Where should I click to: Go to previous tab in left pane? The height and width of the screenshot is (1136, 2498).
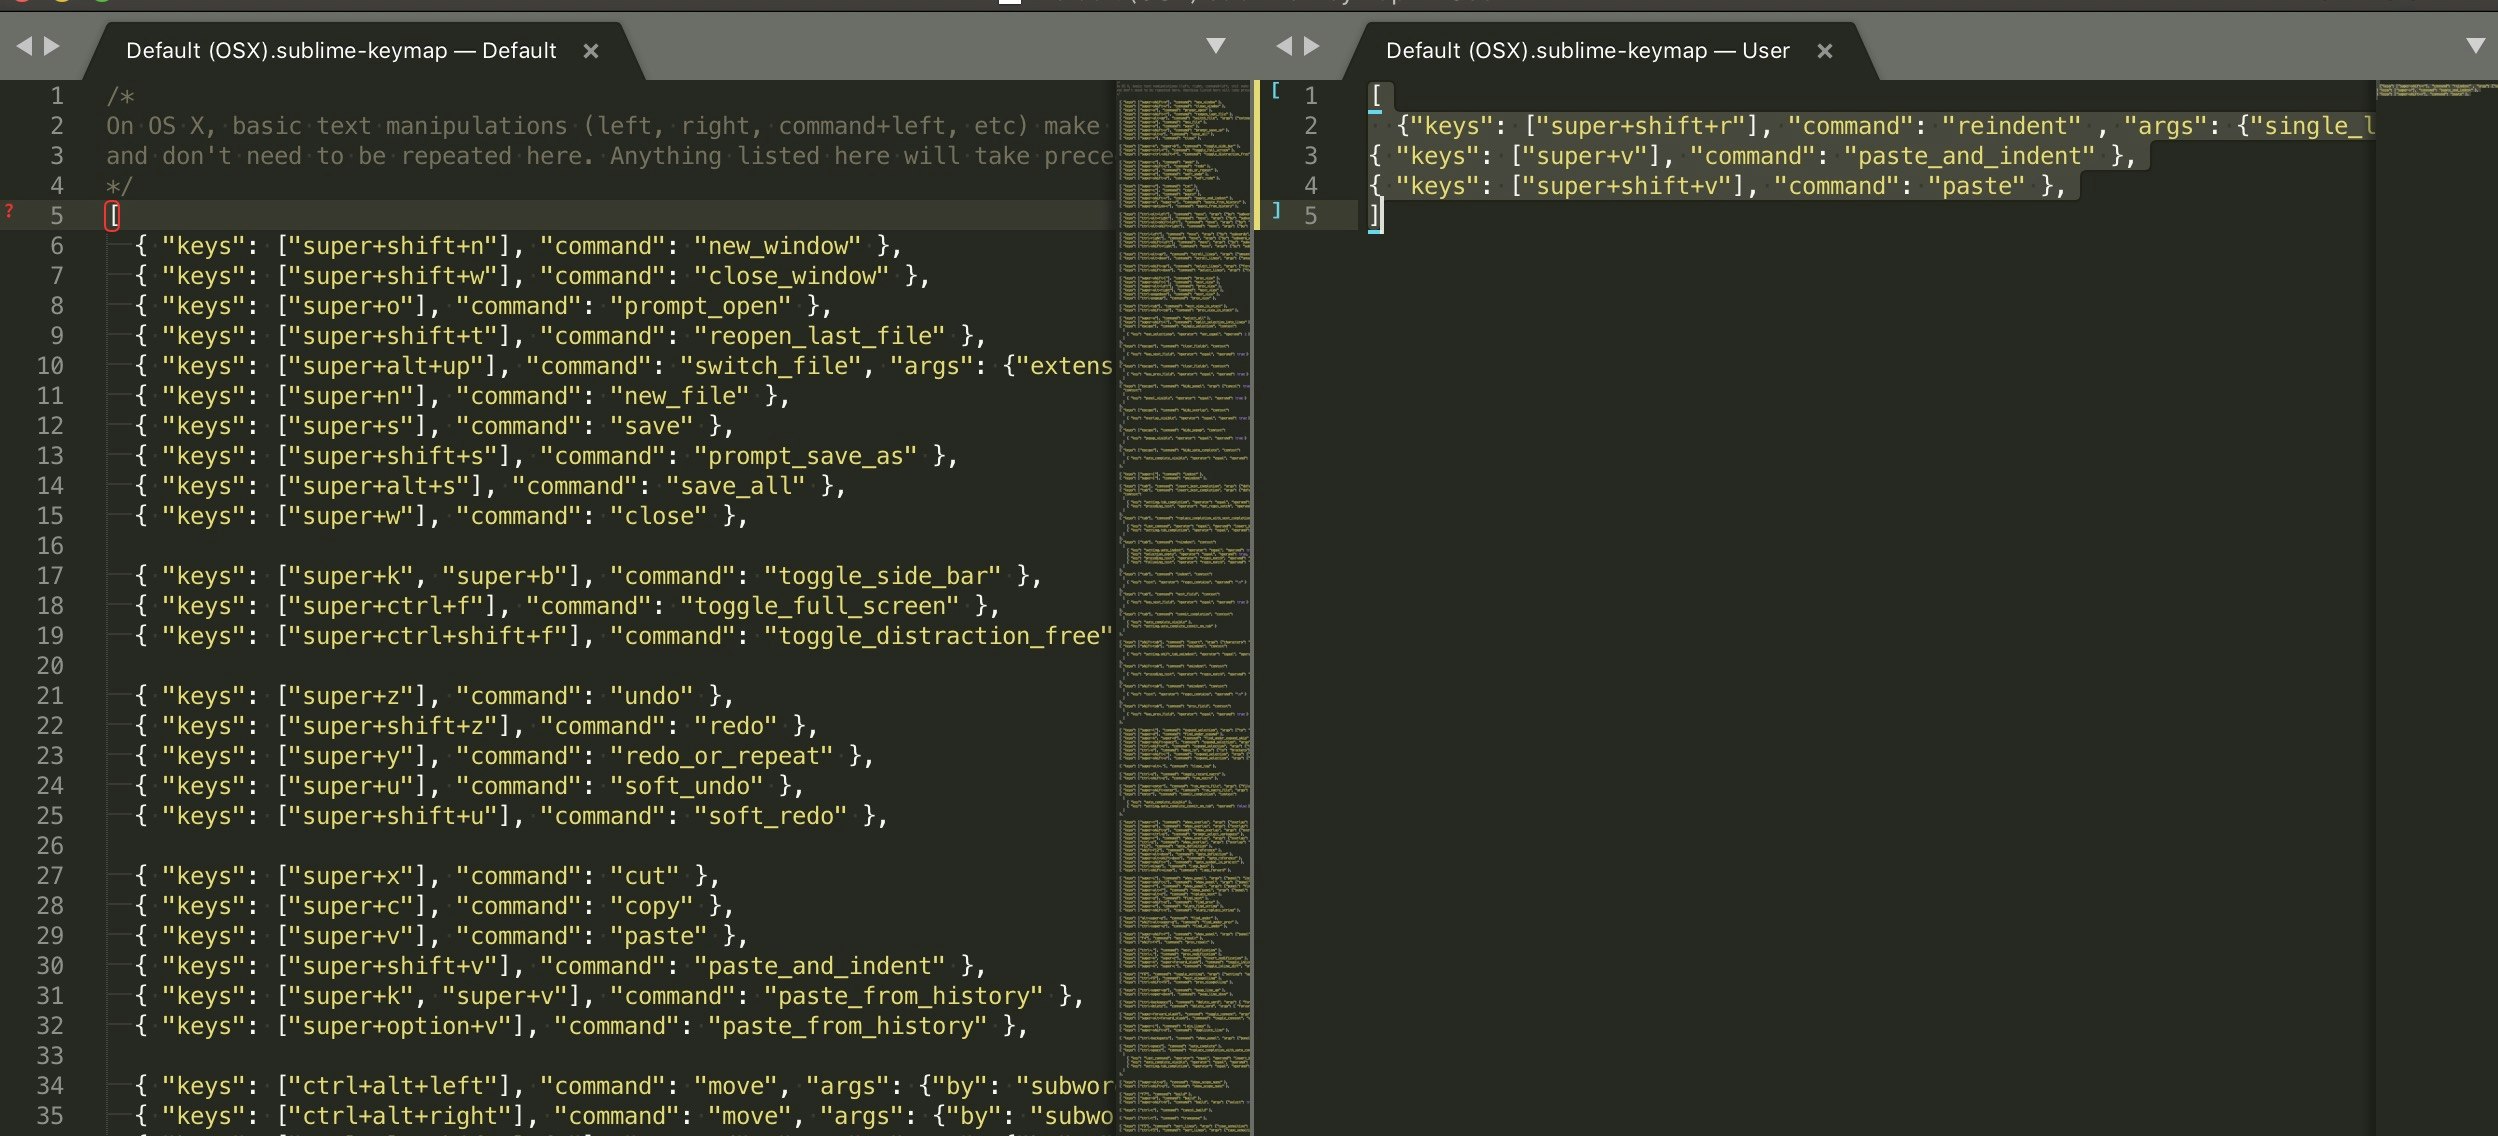point(24,46)
